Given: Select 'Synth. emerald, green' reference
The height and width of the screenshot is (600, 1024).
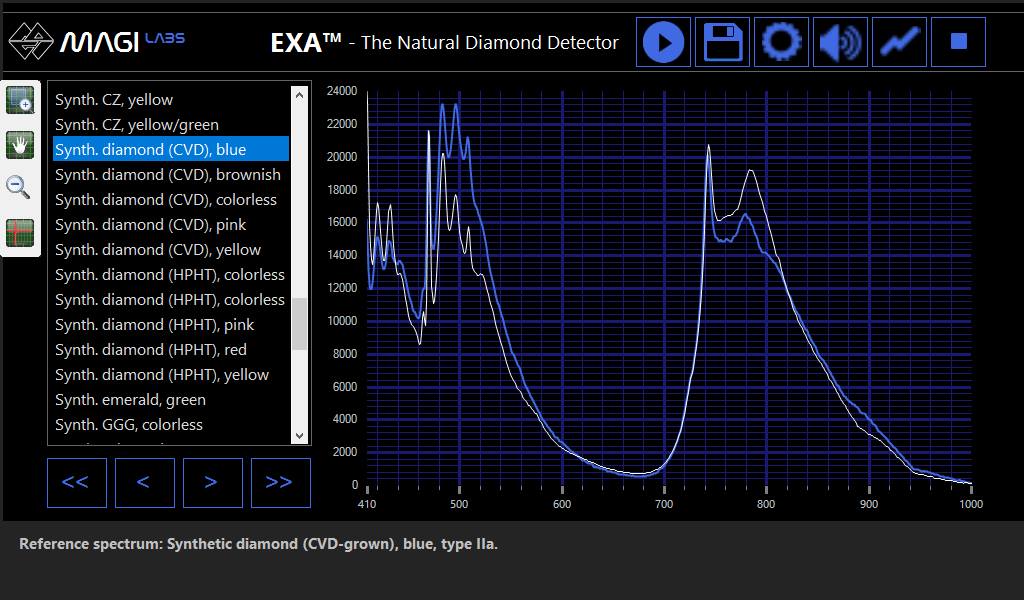Looking at the screenshot, I should pyautogui.click(x=170, y=399).
